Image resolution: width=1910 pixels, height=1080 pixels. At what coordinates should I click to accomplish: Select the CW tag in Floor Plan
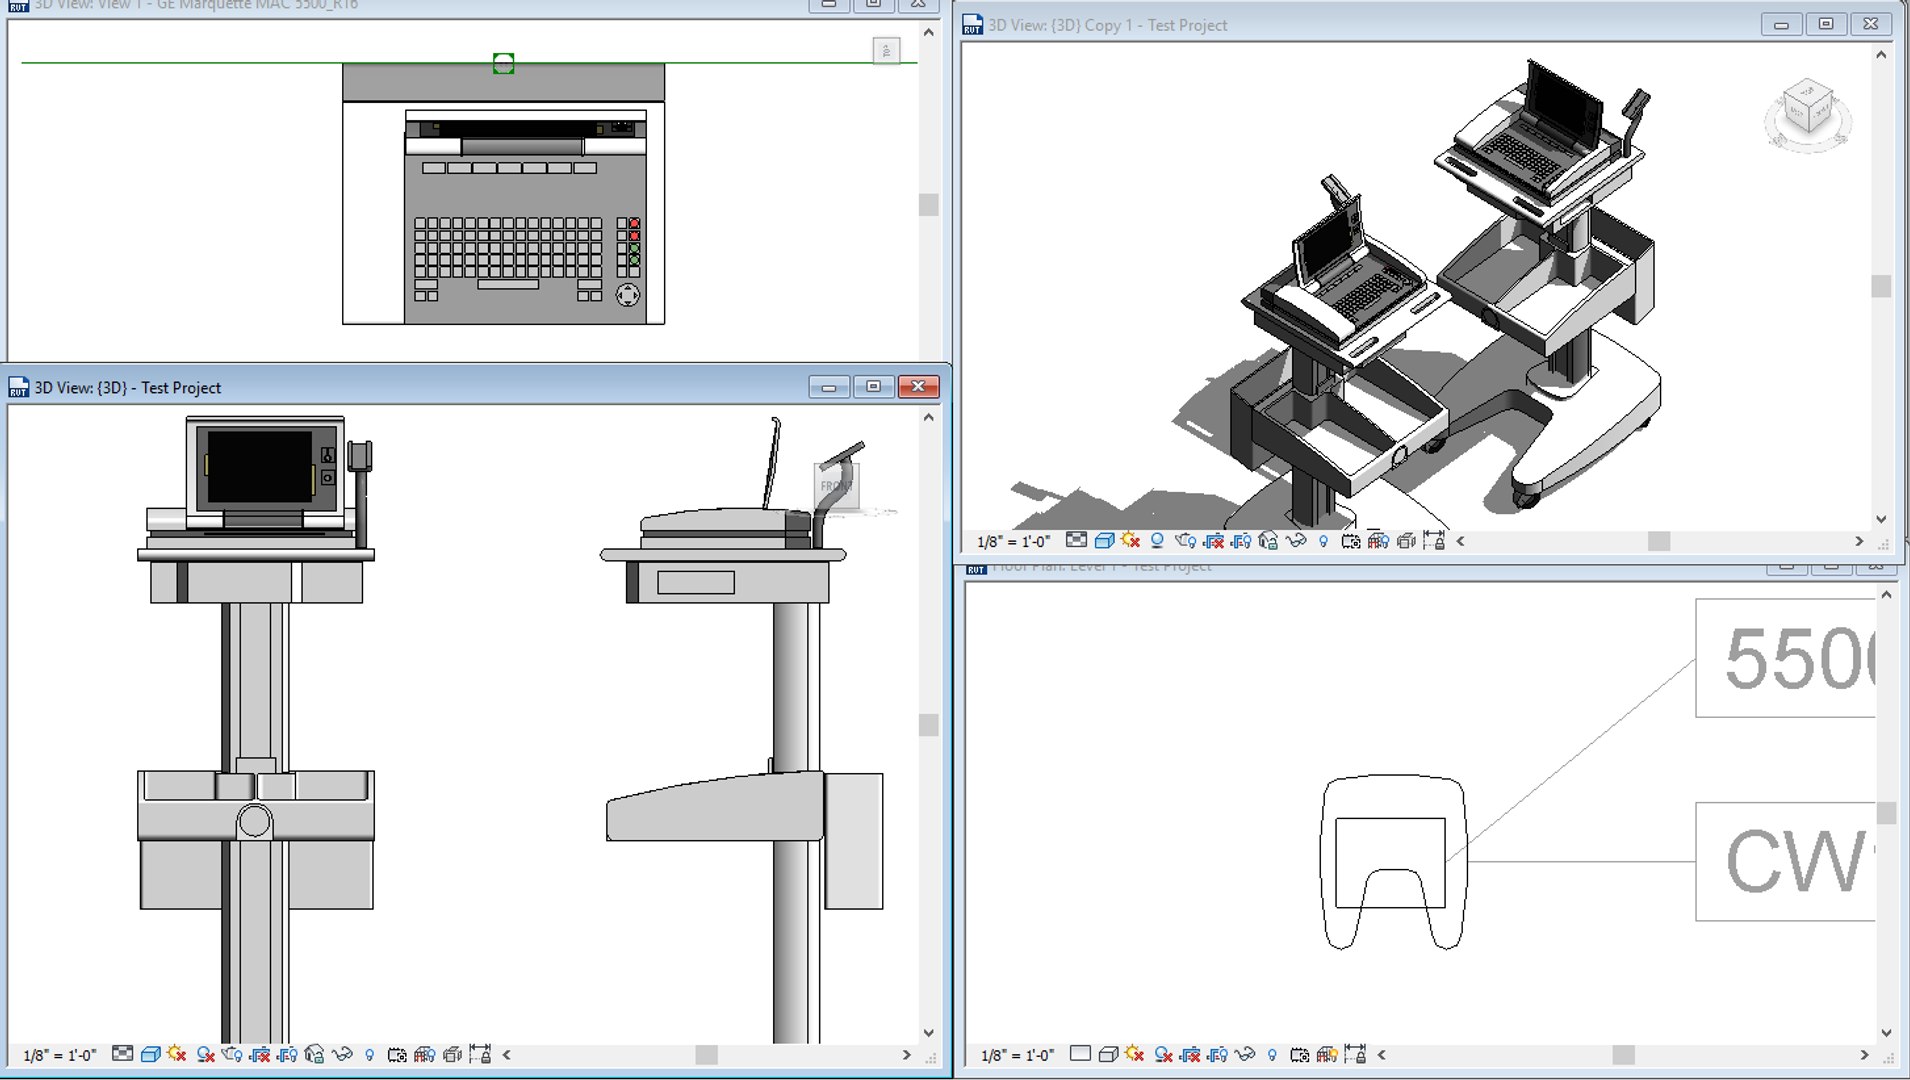[x=1786, y=861]
